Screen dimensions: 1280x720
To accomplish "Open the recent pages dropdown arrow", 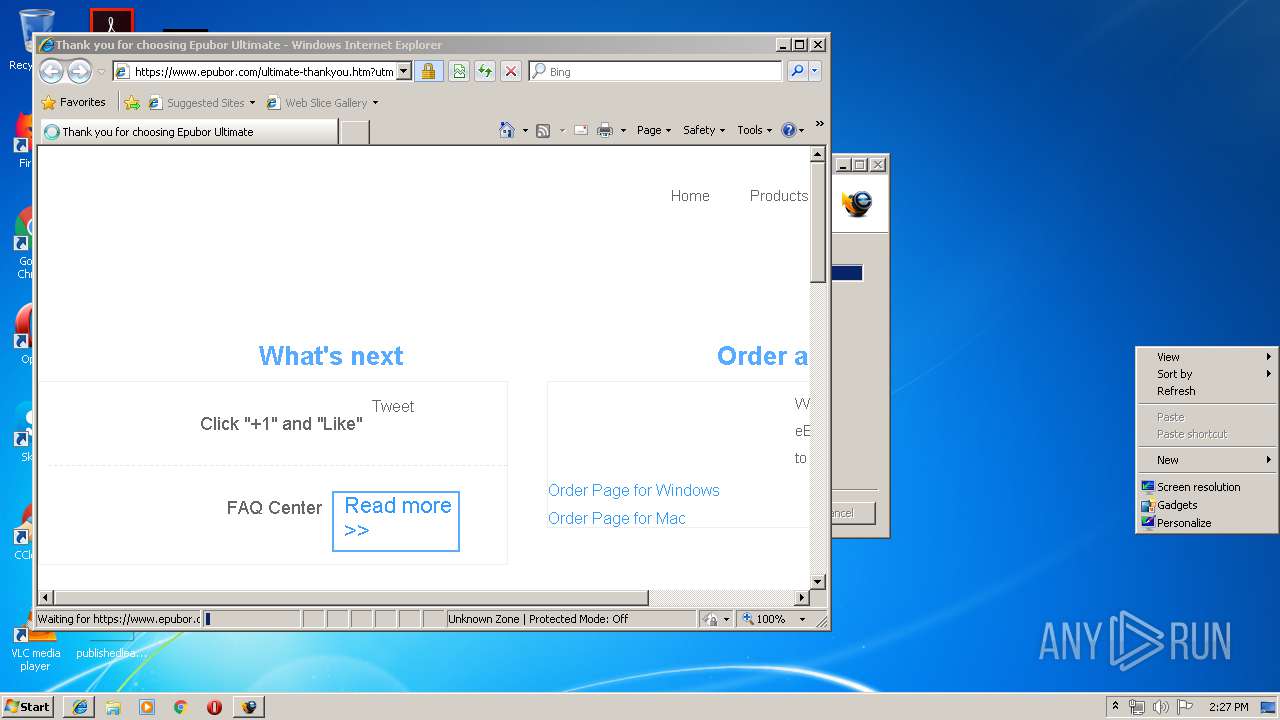I will tap(101, 72).
